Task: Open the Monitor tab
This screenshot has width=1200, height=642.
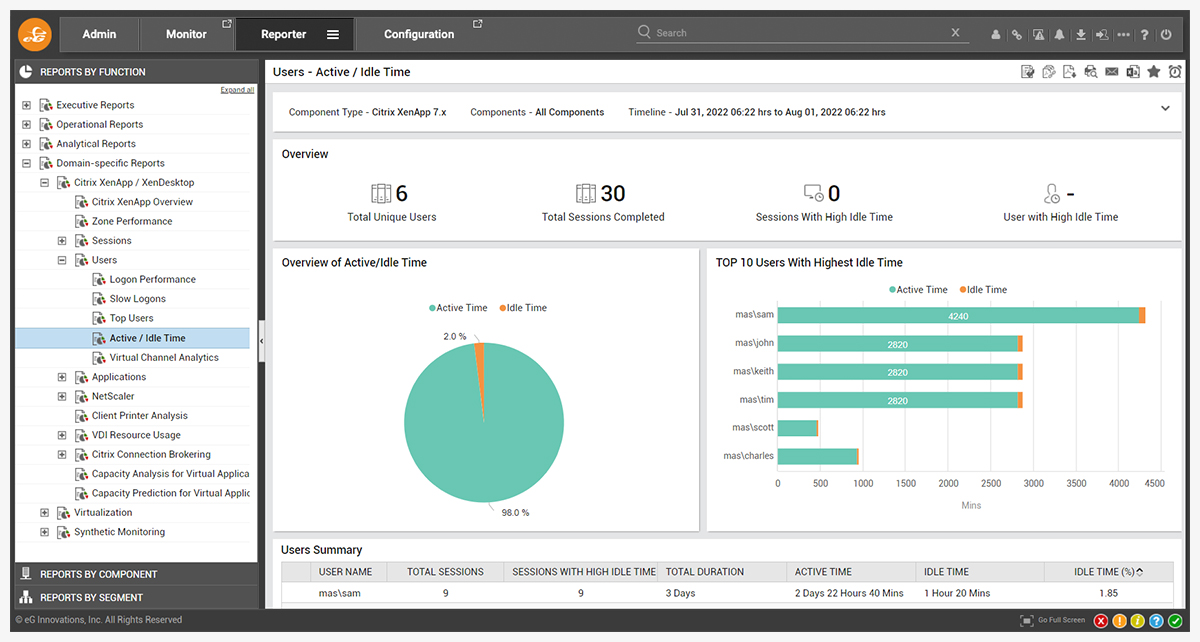Action: [186, 34]
